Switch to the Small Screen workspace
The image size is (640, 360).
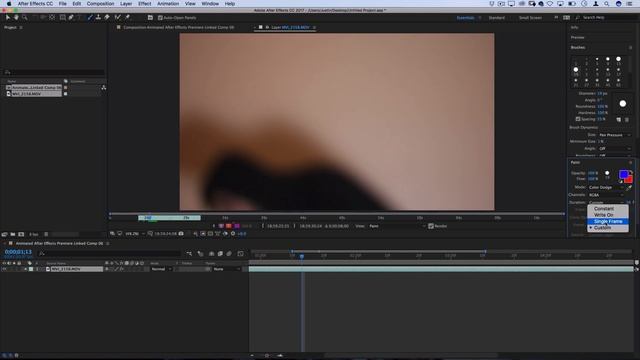(x=530, y=18)
